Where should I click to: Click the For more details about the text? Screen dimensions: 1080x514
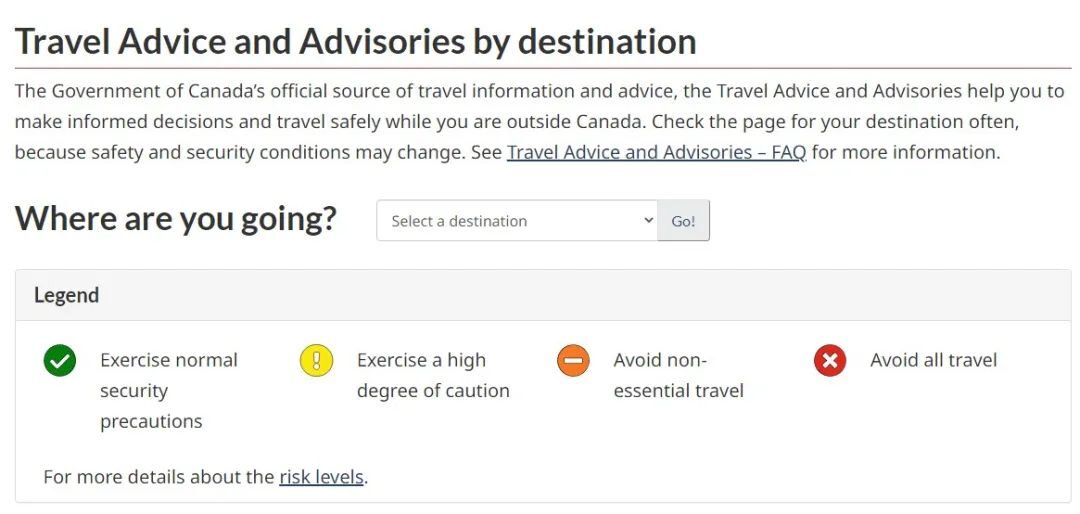[x=158, y=477]
